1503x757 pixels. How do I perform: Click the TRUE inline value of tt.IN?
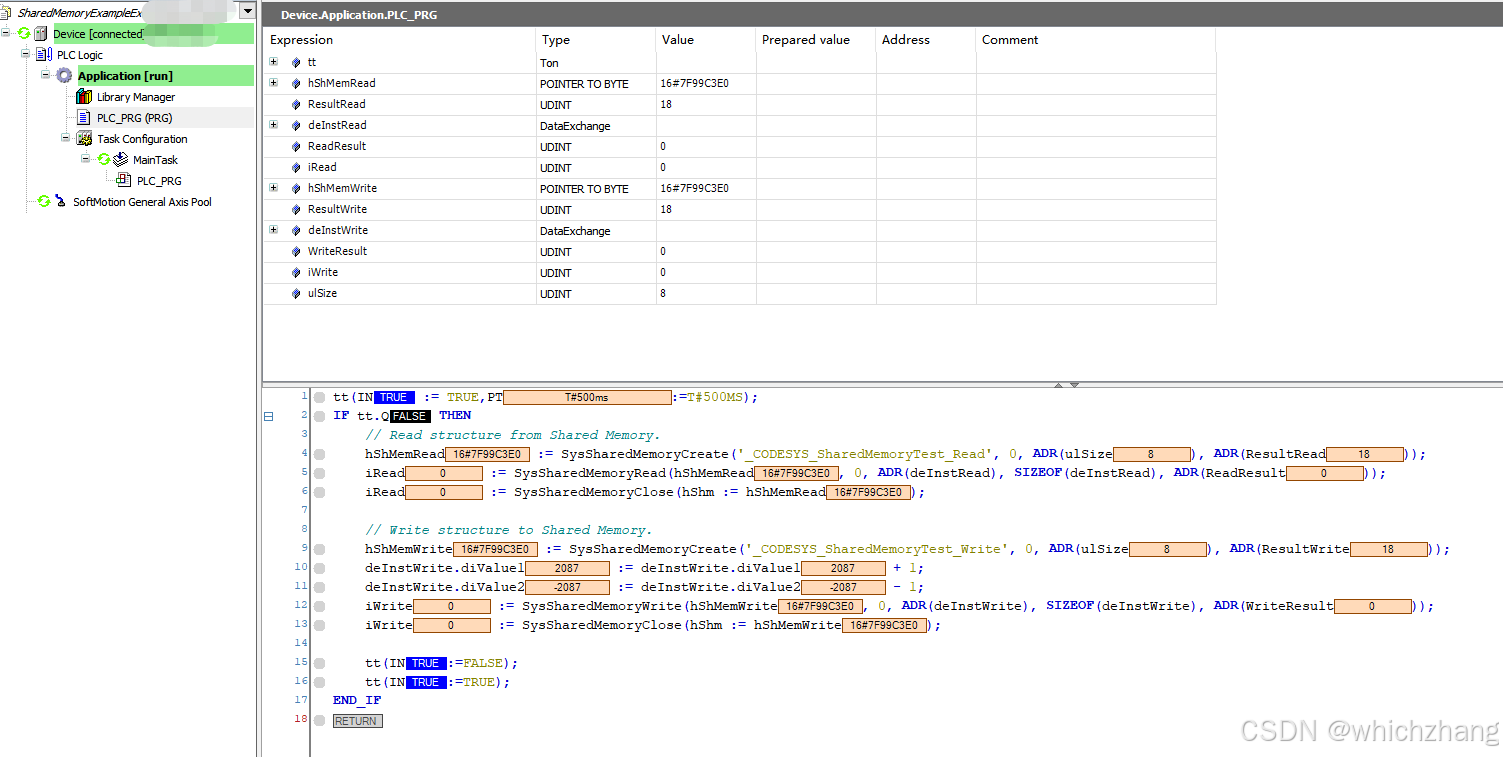tap(394, 397)
